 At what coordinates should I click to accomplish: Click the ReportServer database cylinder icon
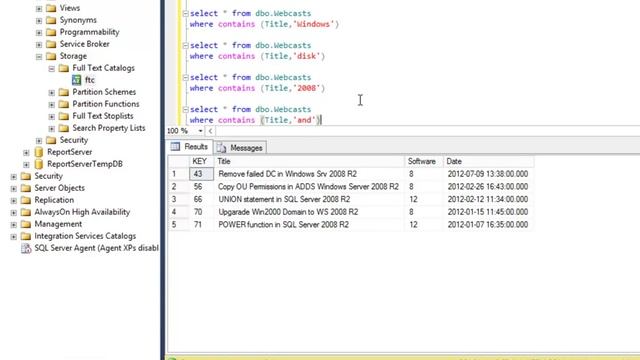click(39, 152)
